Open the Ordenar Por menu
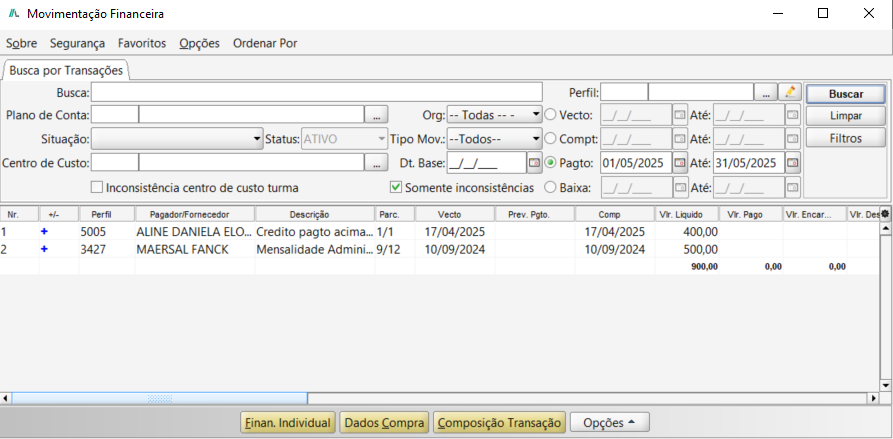 [265, 43]
